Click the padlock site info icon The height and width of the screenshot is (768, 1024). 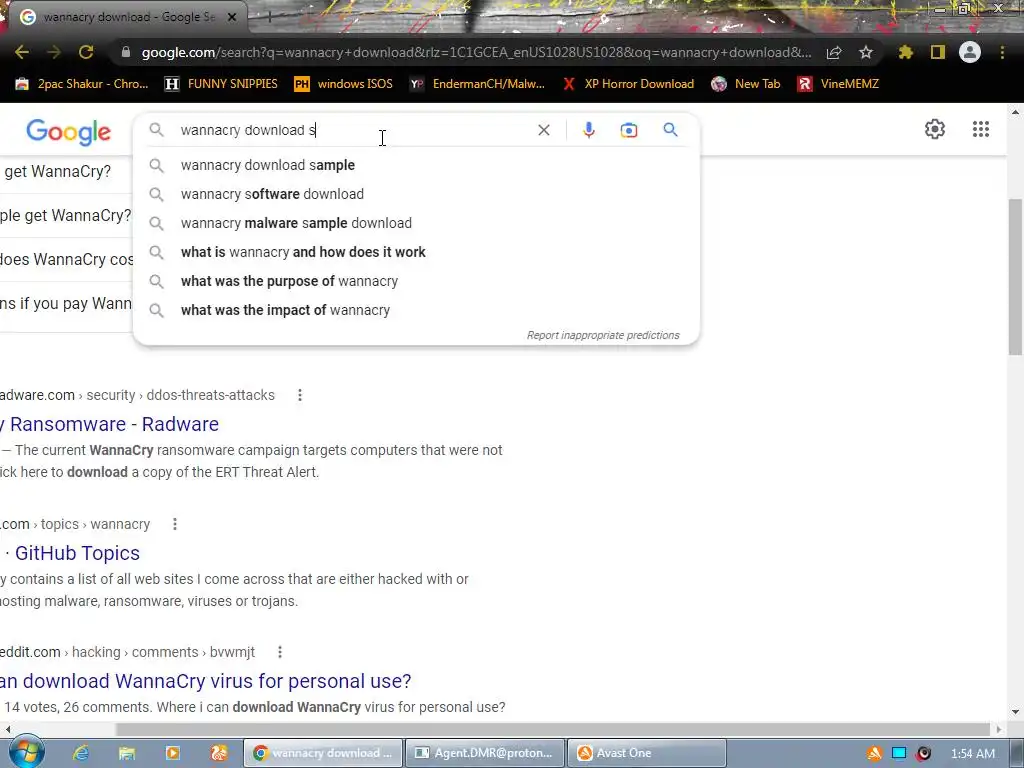click(126, 52)
